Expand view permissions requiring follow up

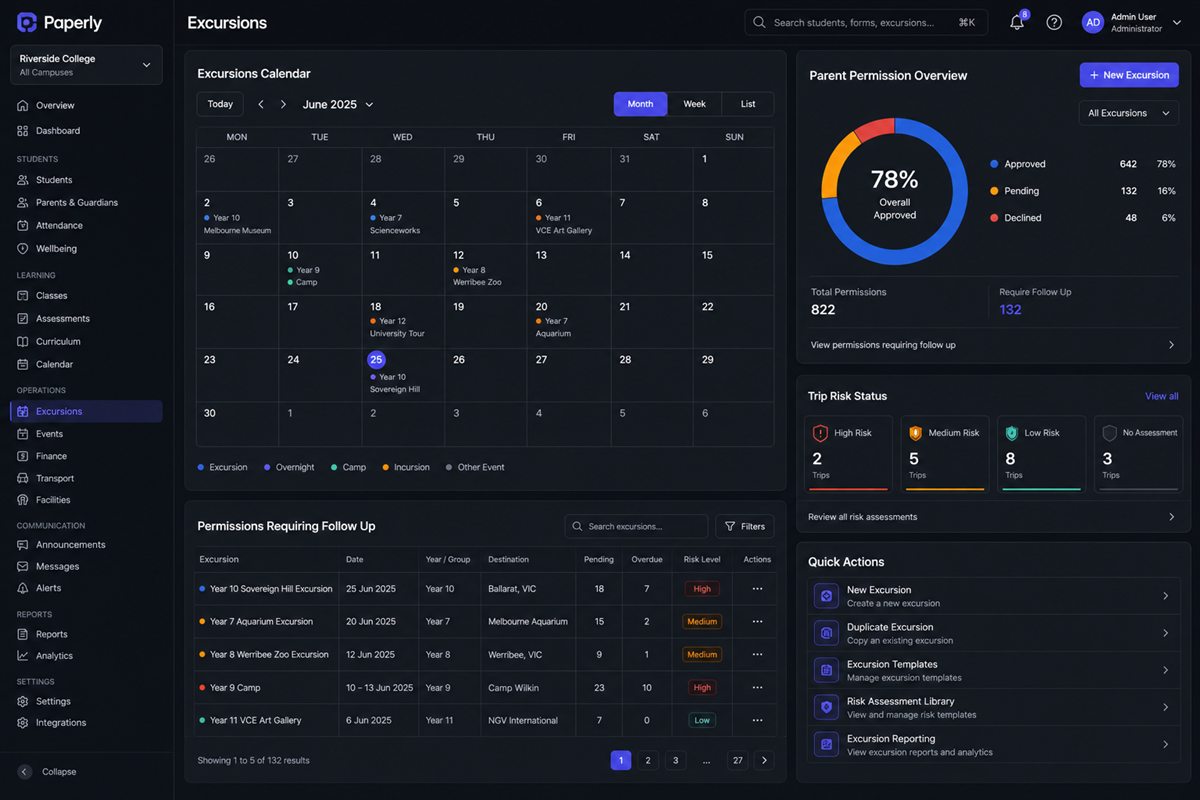coord(992,345)
